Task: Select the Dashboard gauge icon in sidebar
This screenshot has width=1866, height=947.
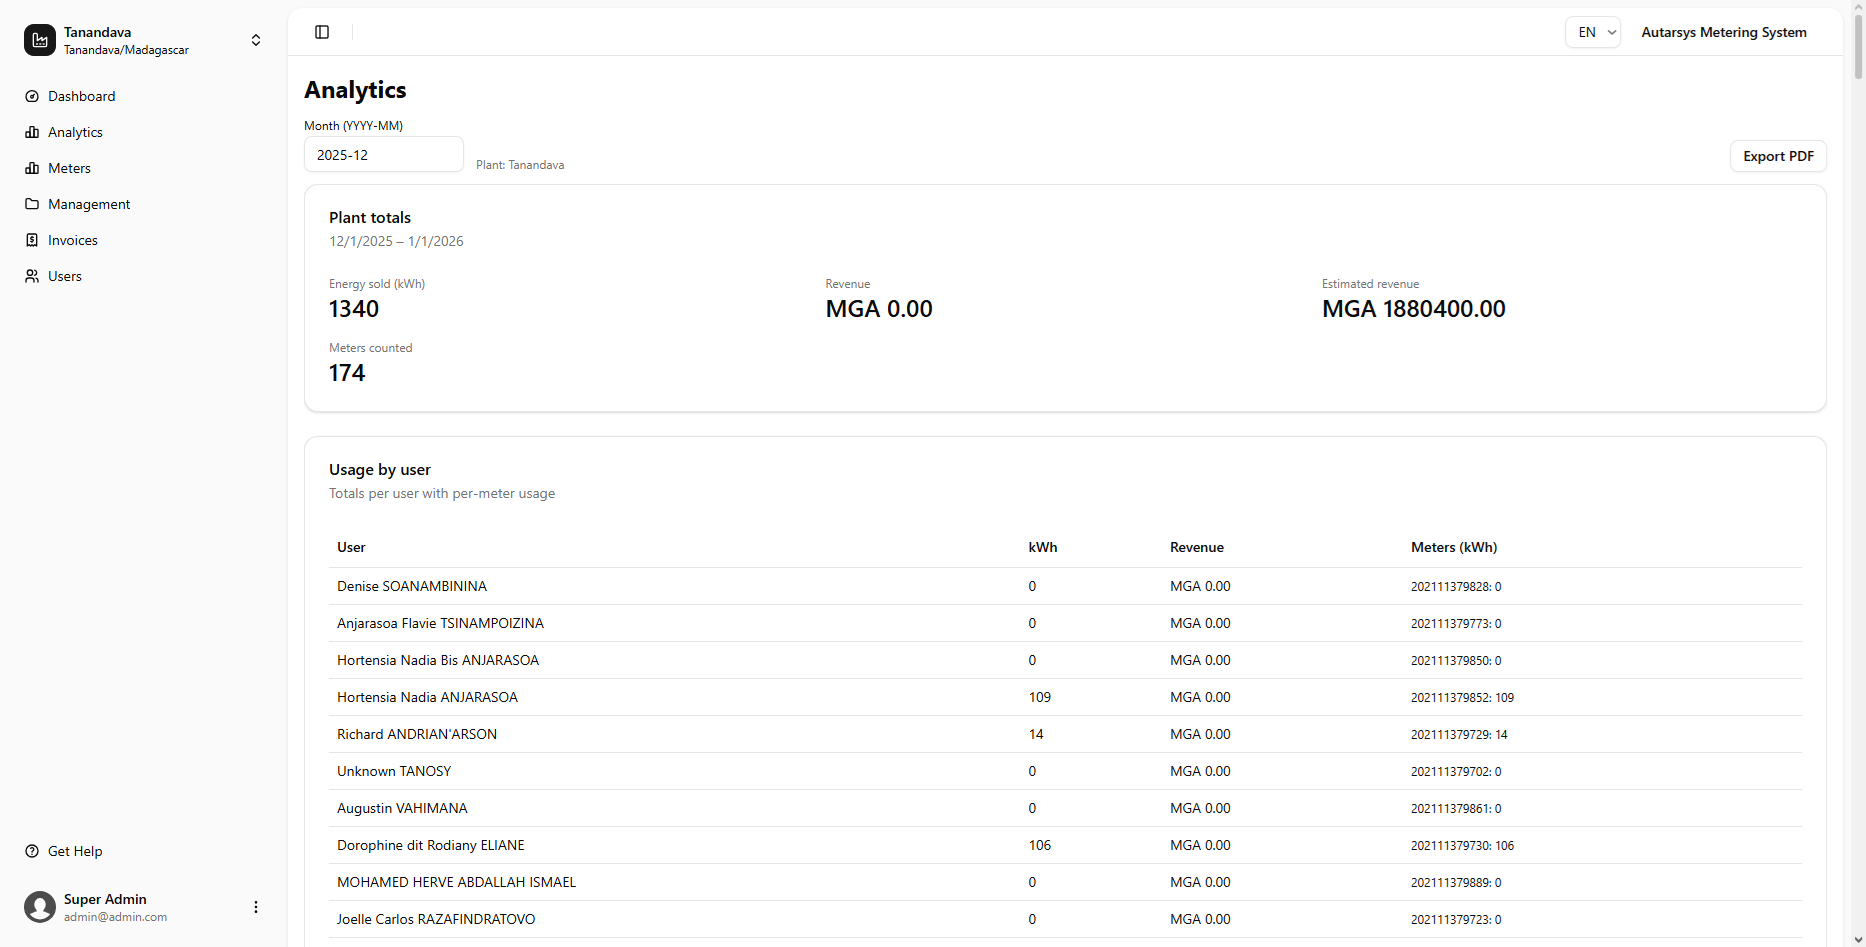Action: point(32,96)
